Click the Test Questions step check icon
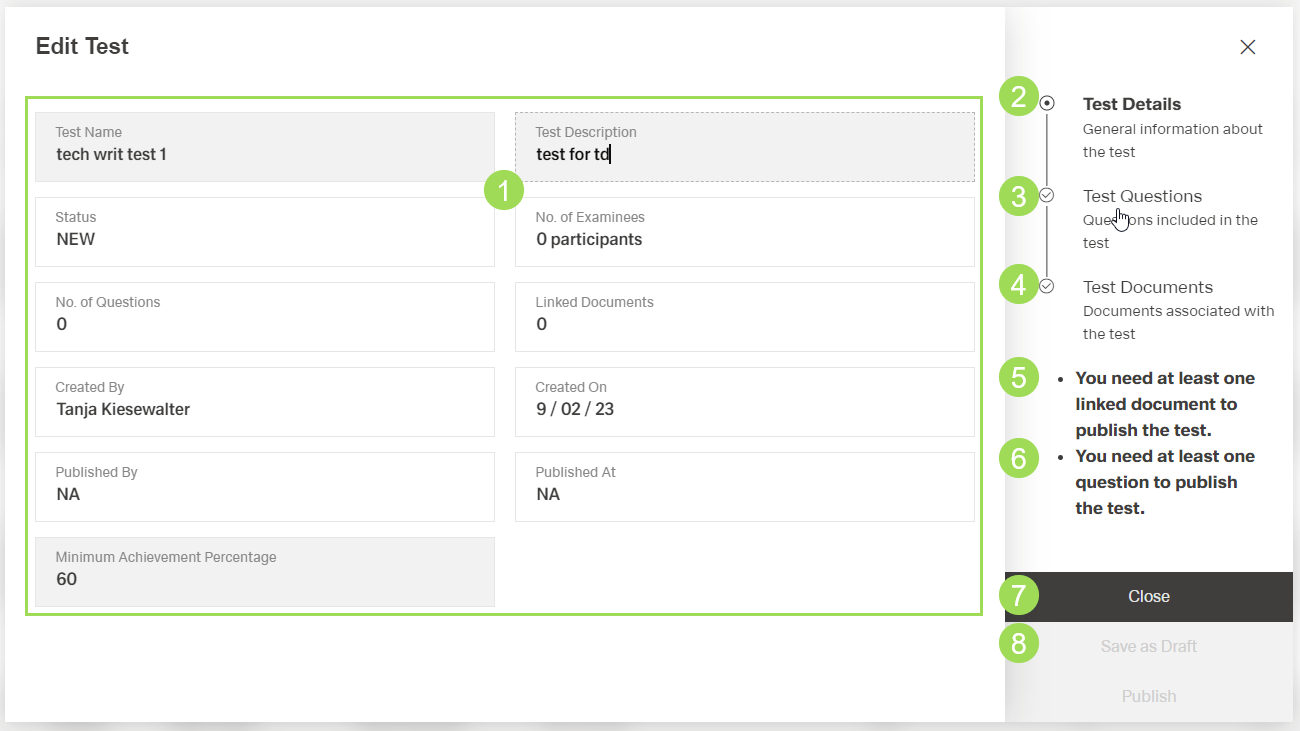 pos(1047,195)
